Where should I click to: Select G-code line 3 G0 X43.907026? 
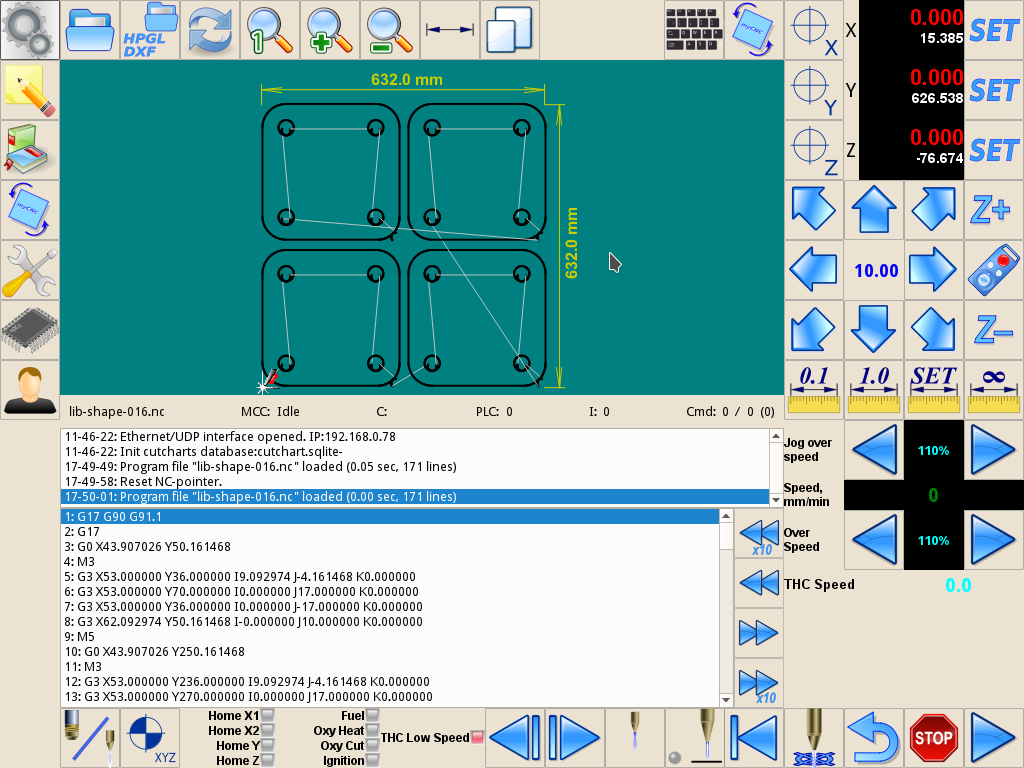click(x=148, y=547)
